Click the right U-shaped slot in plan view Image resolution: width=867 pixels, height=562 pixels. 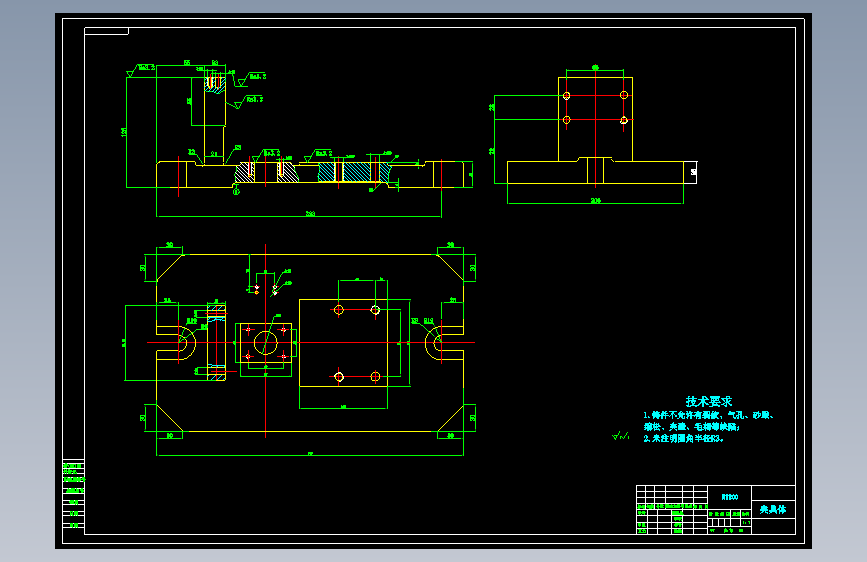[x=444, y=343]
